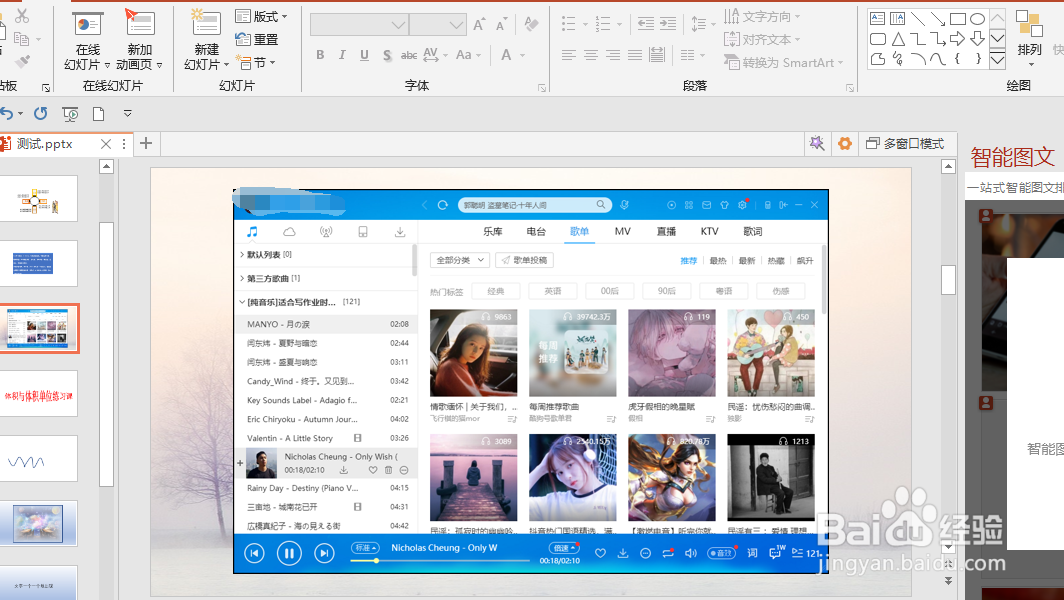Screen dimensions: 1064x600
Task: Toggle bold formatting
Action: [x=320, y=55]
